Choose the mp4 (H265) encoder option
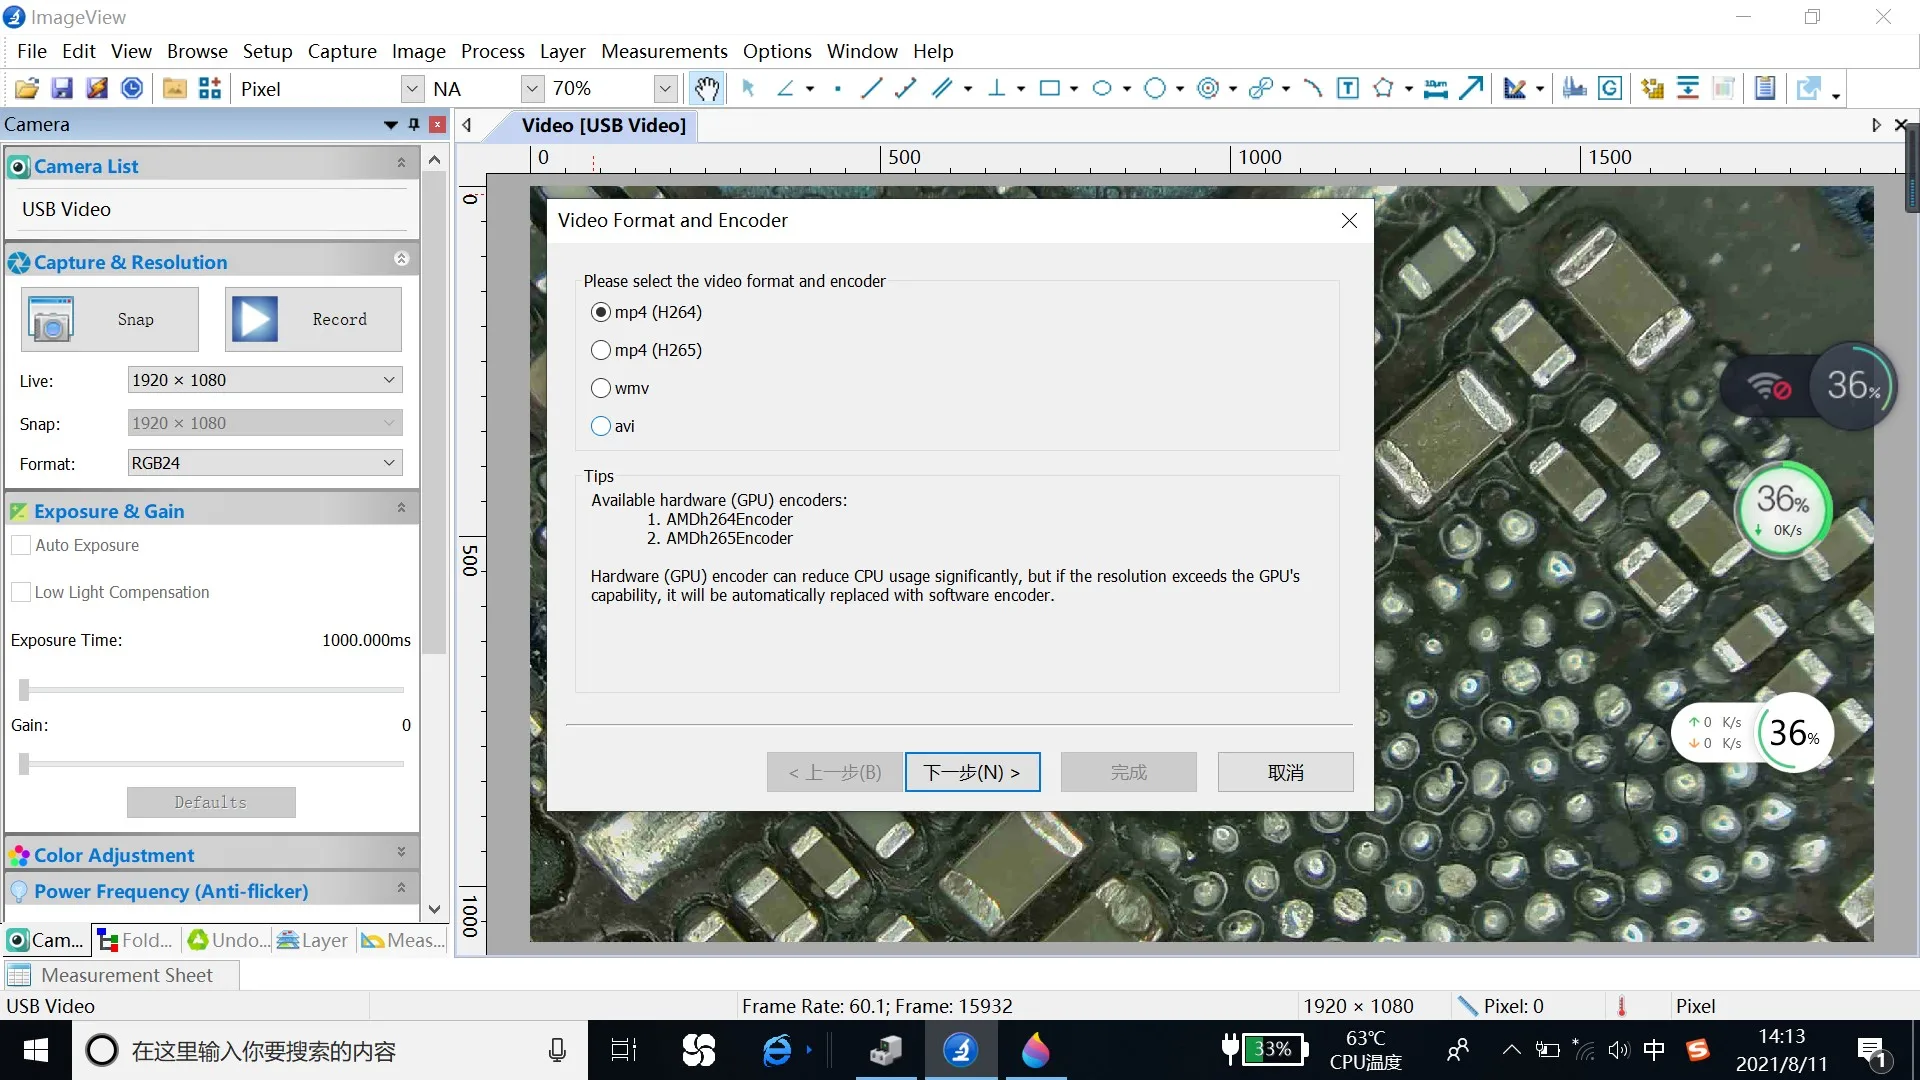This screenshot has height=1080, width=1920. [601, 350]
